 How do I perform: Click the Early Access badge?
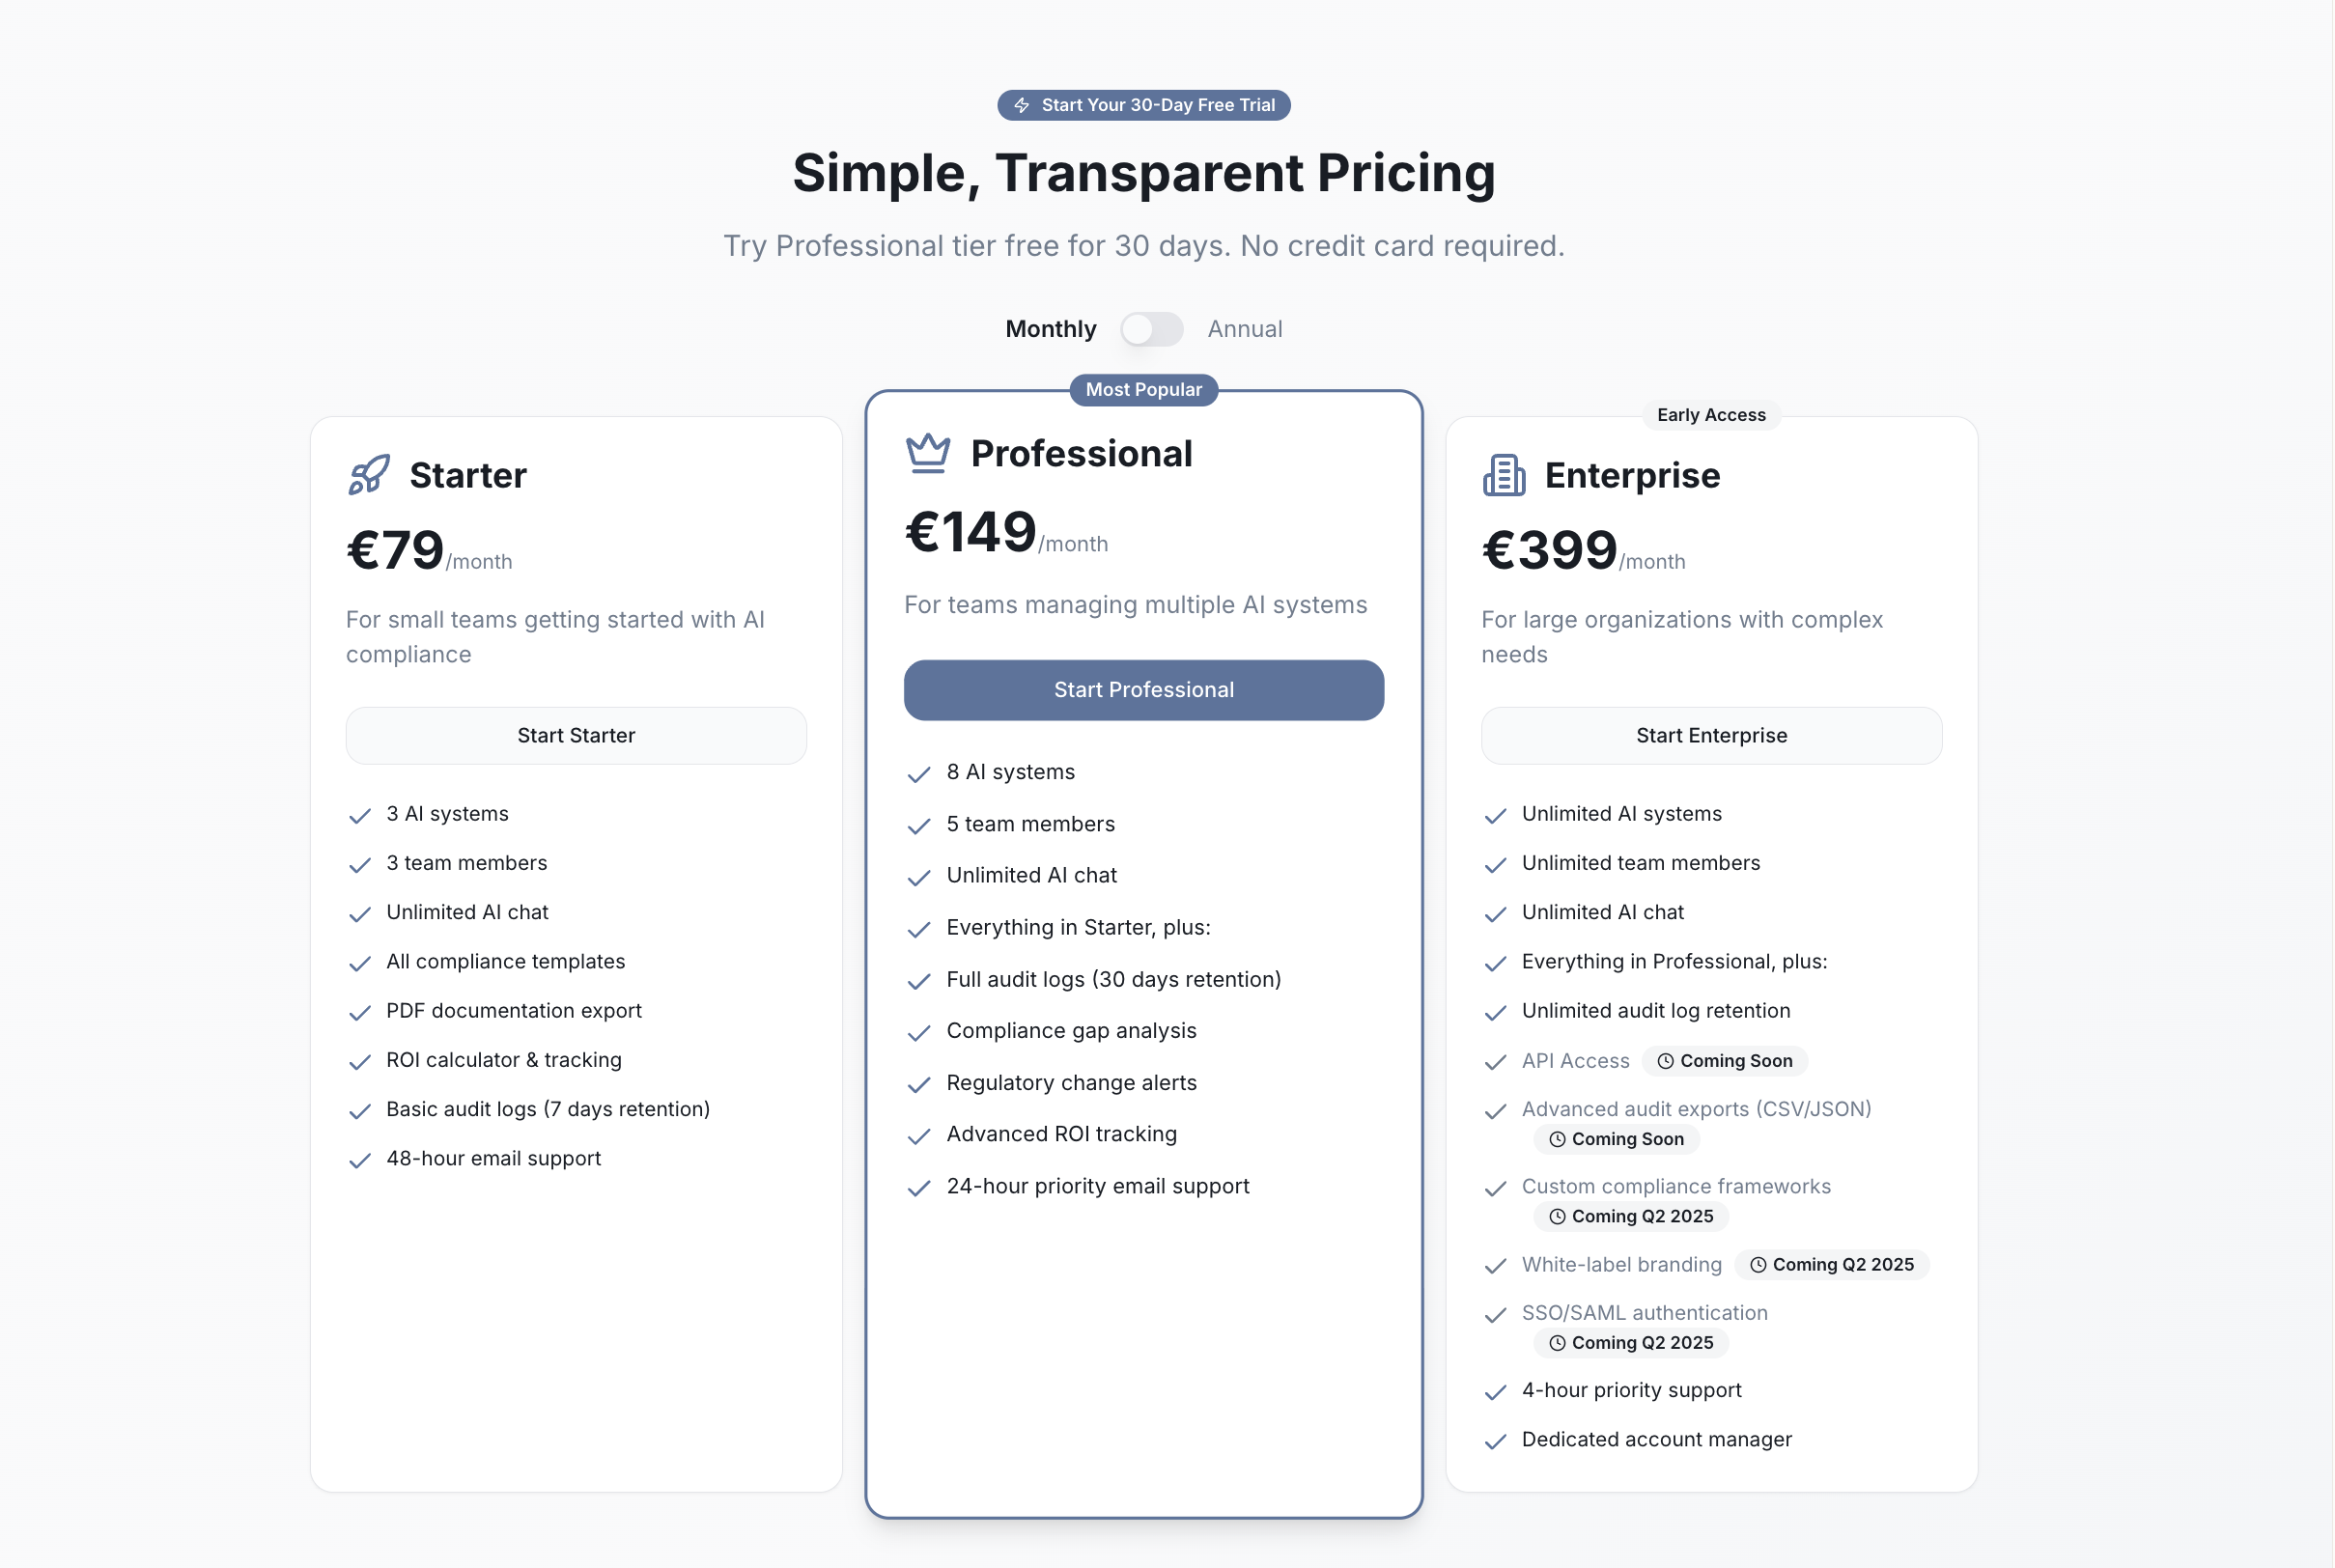[x=1710, y=415]
